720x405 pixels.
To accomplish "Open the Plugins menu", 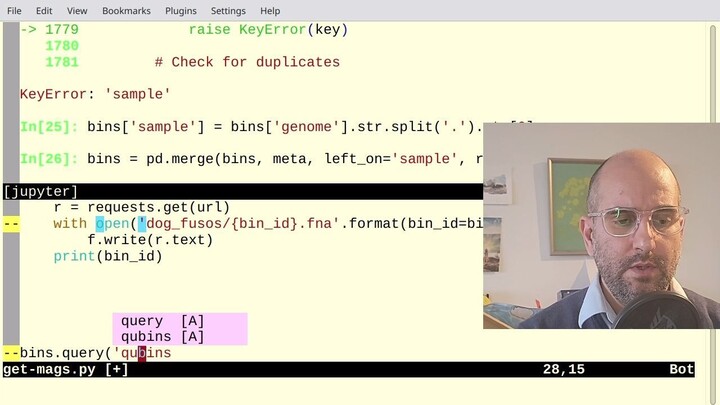I will 180,10.
